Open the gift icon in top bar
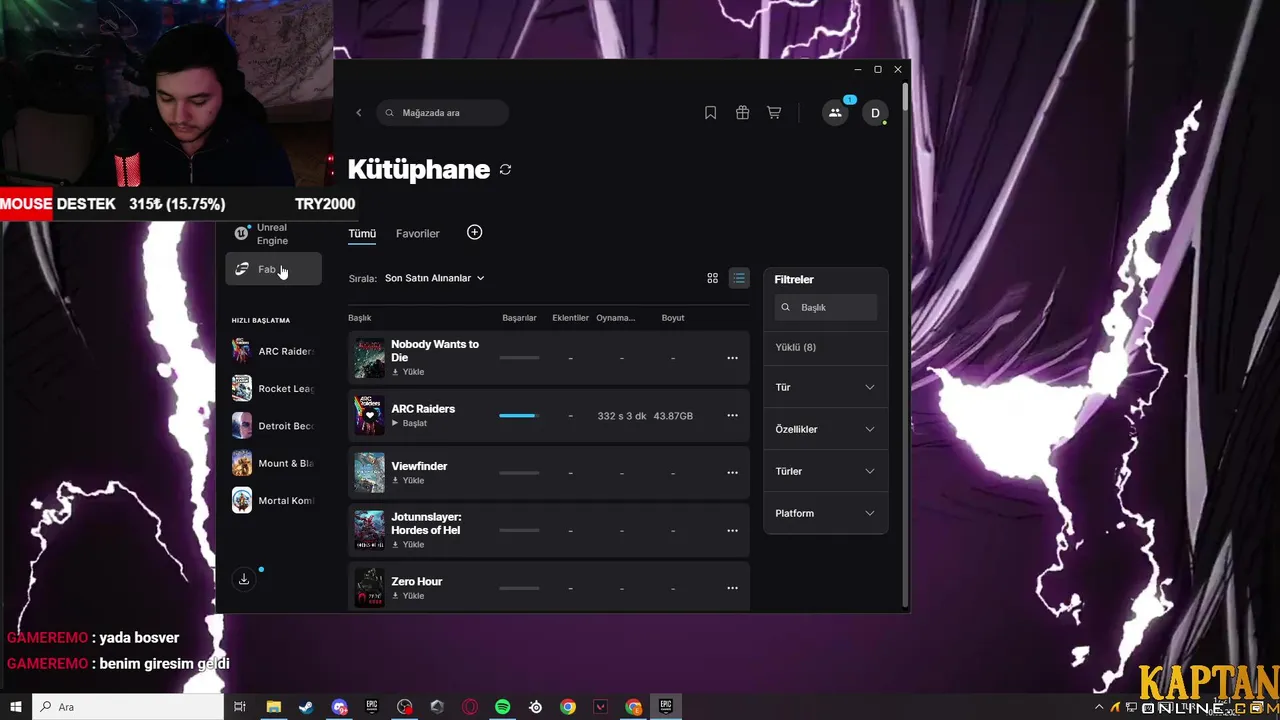Viewport: 1280px width, 720px height. click(742, 113)
